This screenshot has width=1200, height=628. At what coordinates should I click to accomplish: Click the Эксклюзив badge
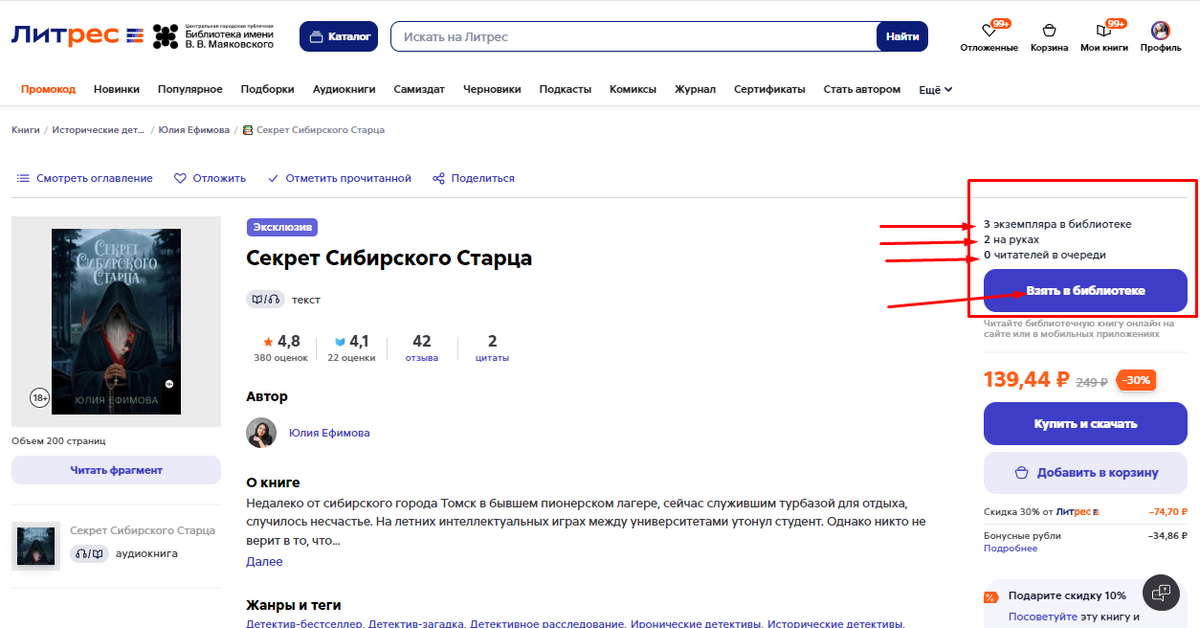click(282, 227)
